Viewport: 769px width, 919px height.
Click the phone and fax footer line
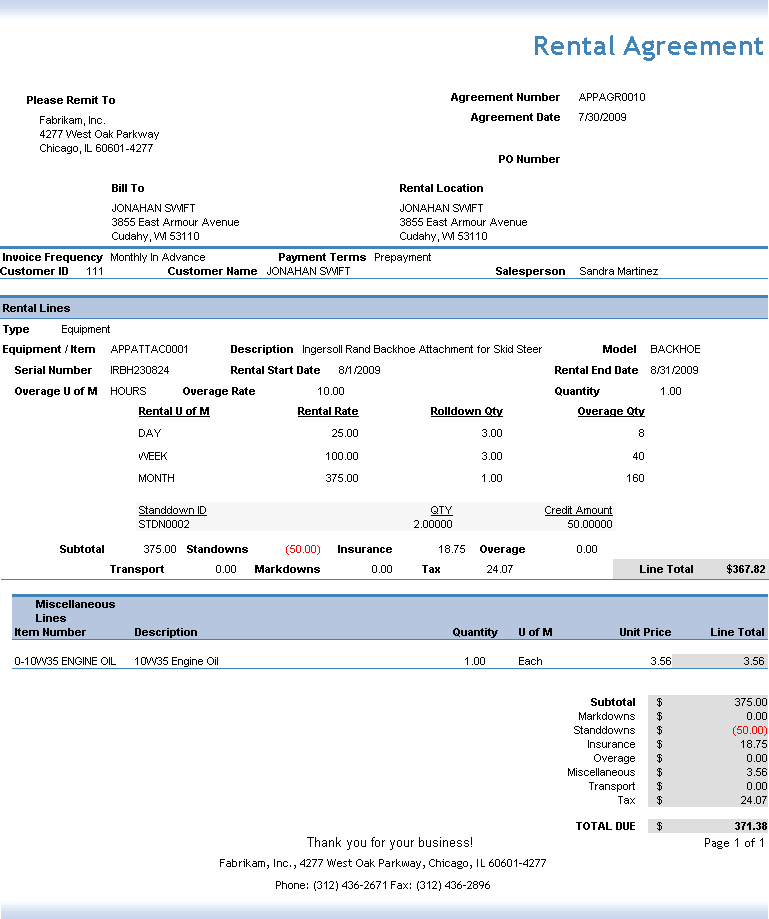click(382, 885)
